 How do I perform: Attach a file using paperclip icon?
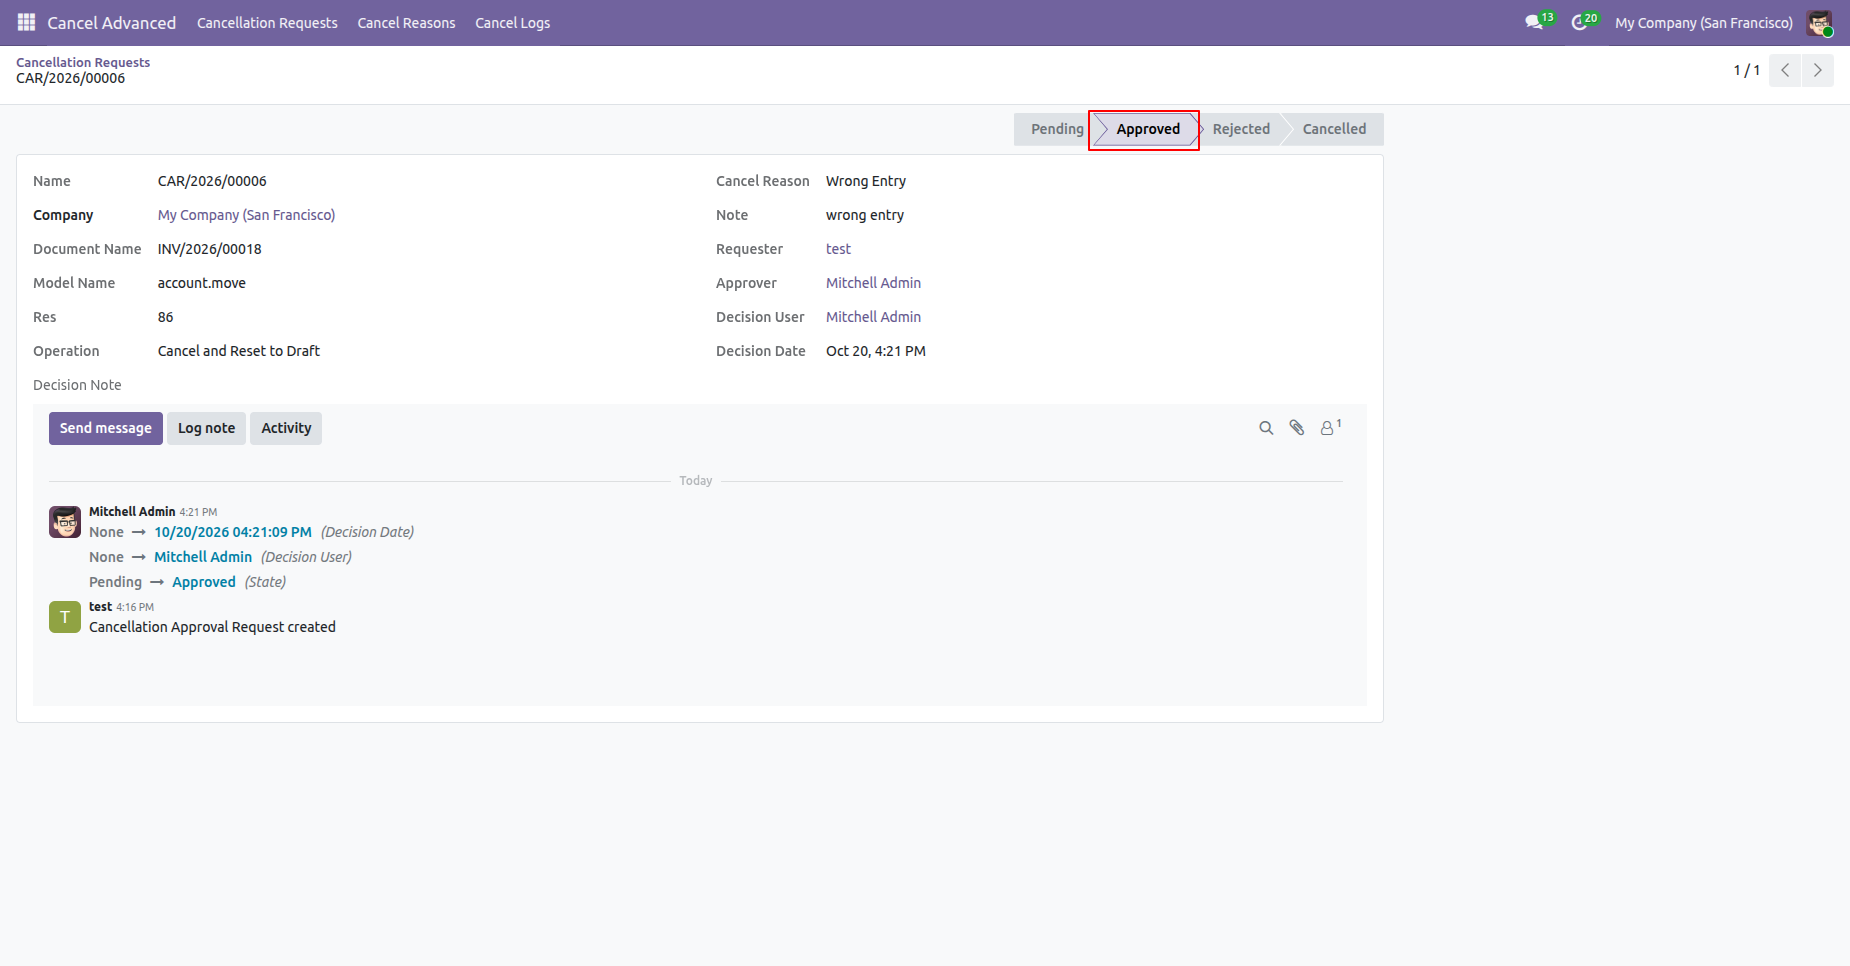tap(1297, 428)
